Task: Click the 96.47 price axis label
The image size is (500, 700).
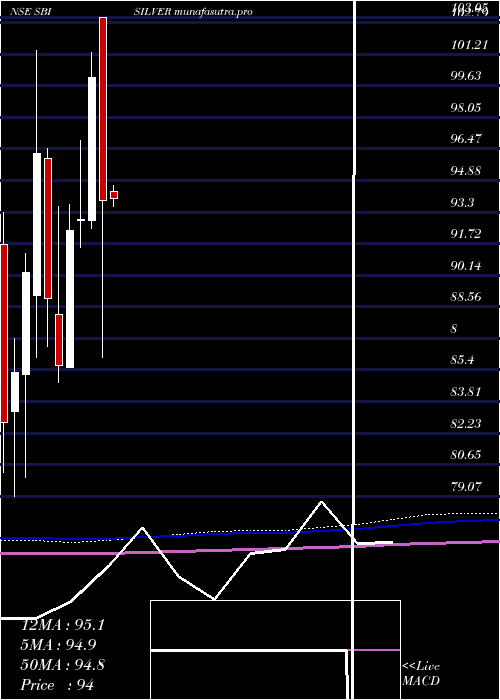Action: (466, 139)
